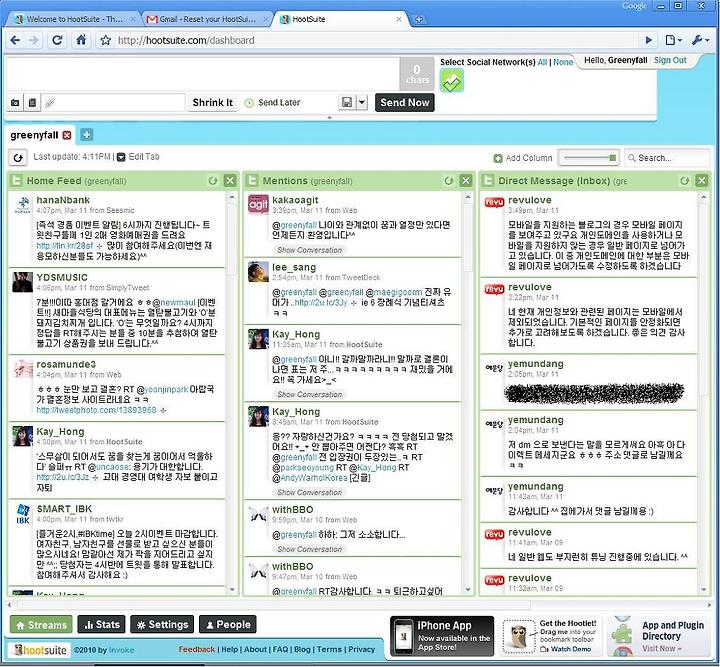Open the Stats section
This screenshot has height=667, width=720.
[101, 625]
